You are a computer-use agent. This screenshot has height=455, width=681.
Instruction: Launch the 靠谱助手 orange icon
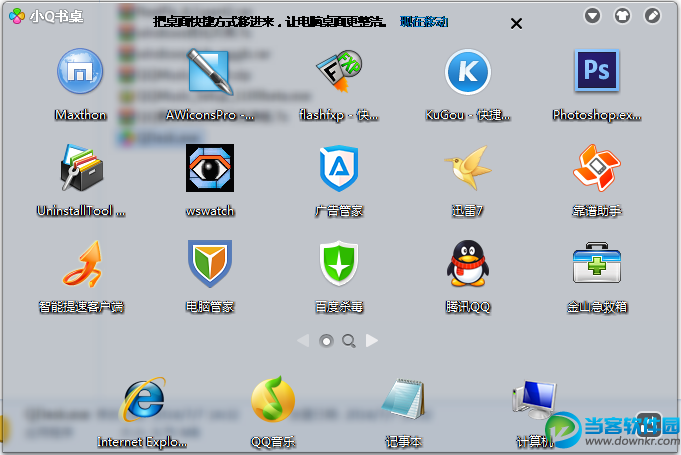[x=597, y=168]
